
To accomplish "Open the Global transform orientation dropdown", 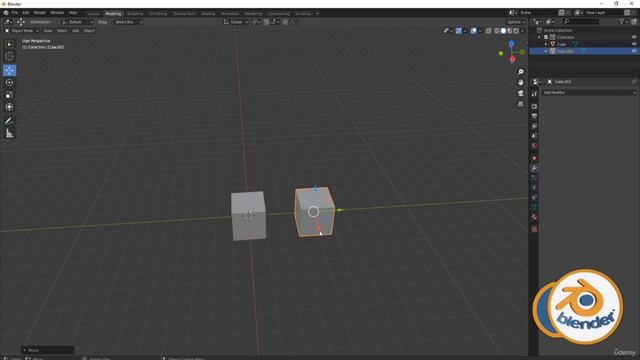I will point(236,22).
